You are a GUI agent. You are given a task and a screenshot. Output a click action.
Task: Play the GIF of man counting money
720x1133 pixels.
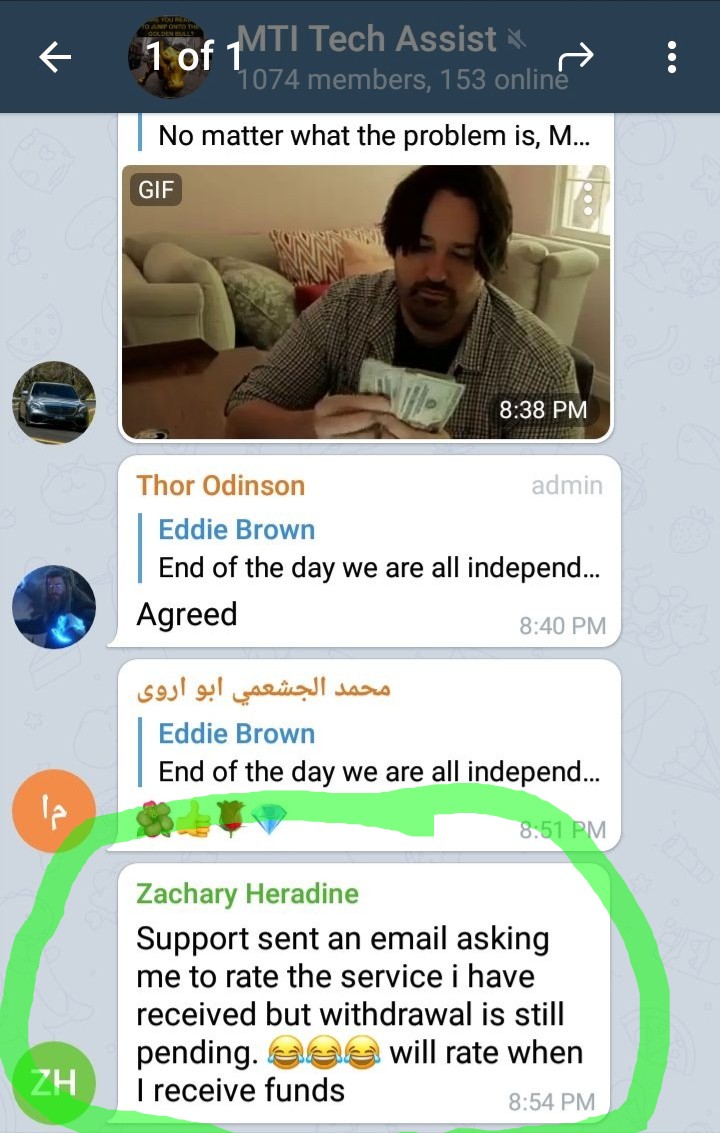click(366, 302)
